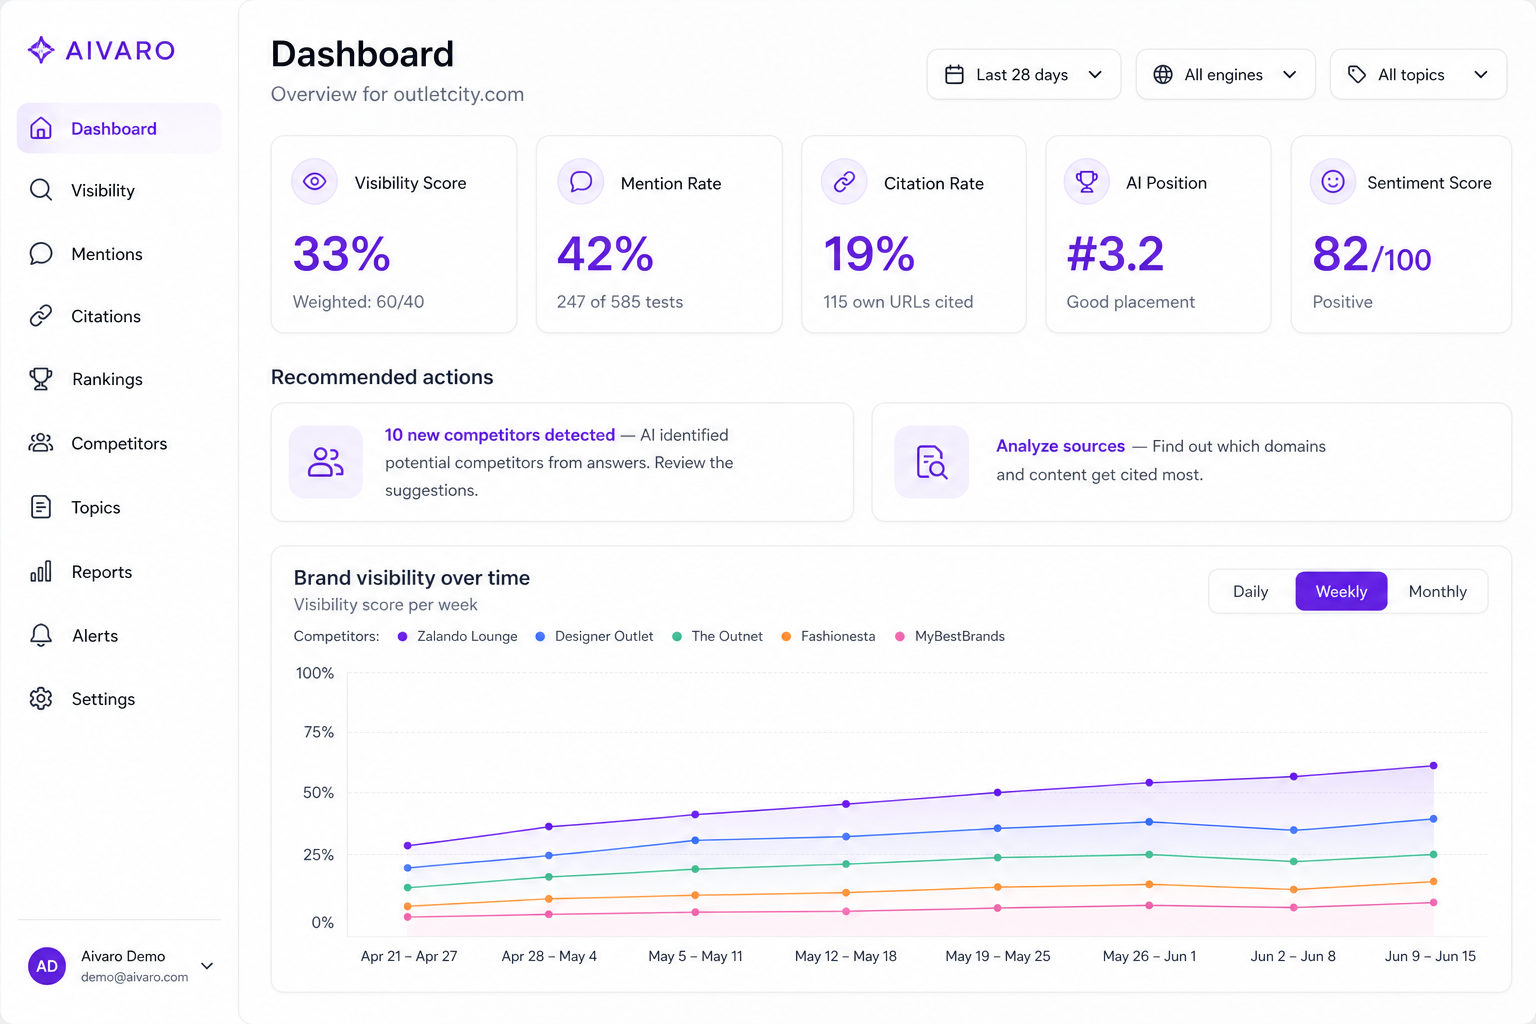Open the All topics dropdown
This screenshot has width=1536, height=1024.
coord(1418,75)
